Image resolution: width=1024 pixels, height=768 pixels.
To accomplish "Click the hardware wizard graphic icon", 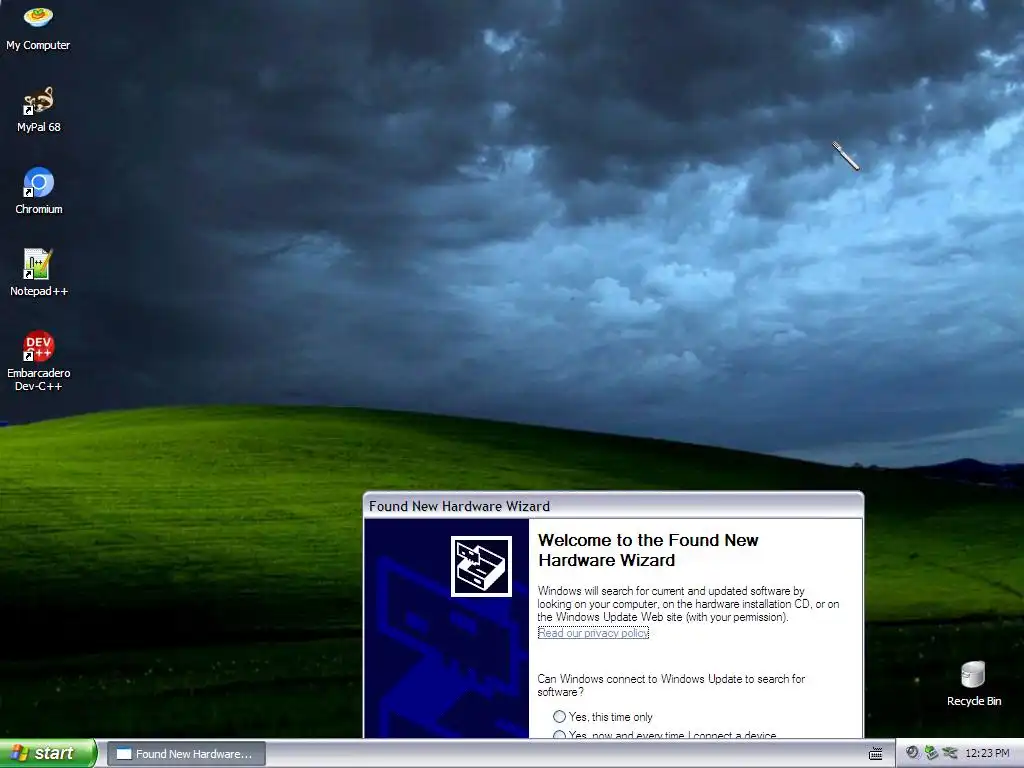I will click(481, 566).
